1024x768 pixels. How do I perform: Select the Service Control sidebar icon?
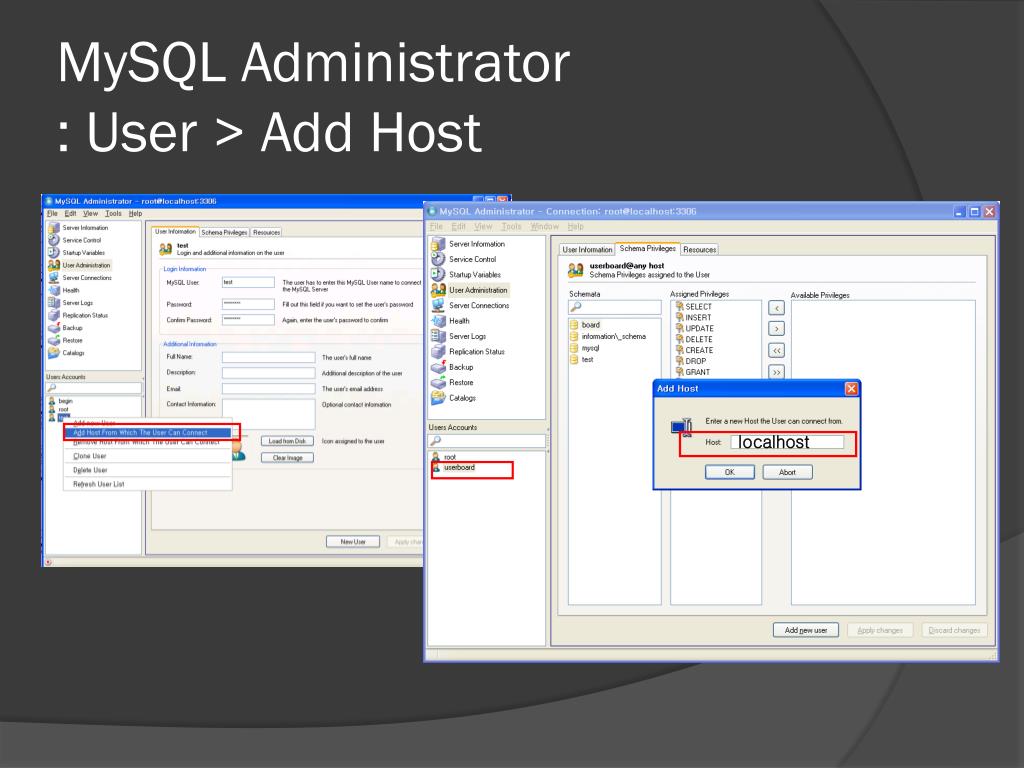[x=438, y=259]
